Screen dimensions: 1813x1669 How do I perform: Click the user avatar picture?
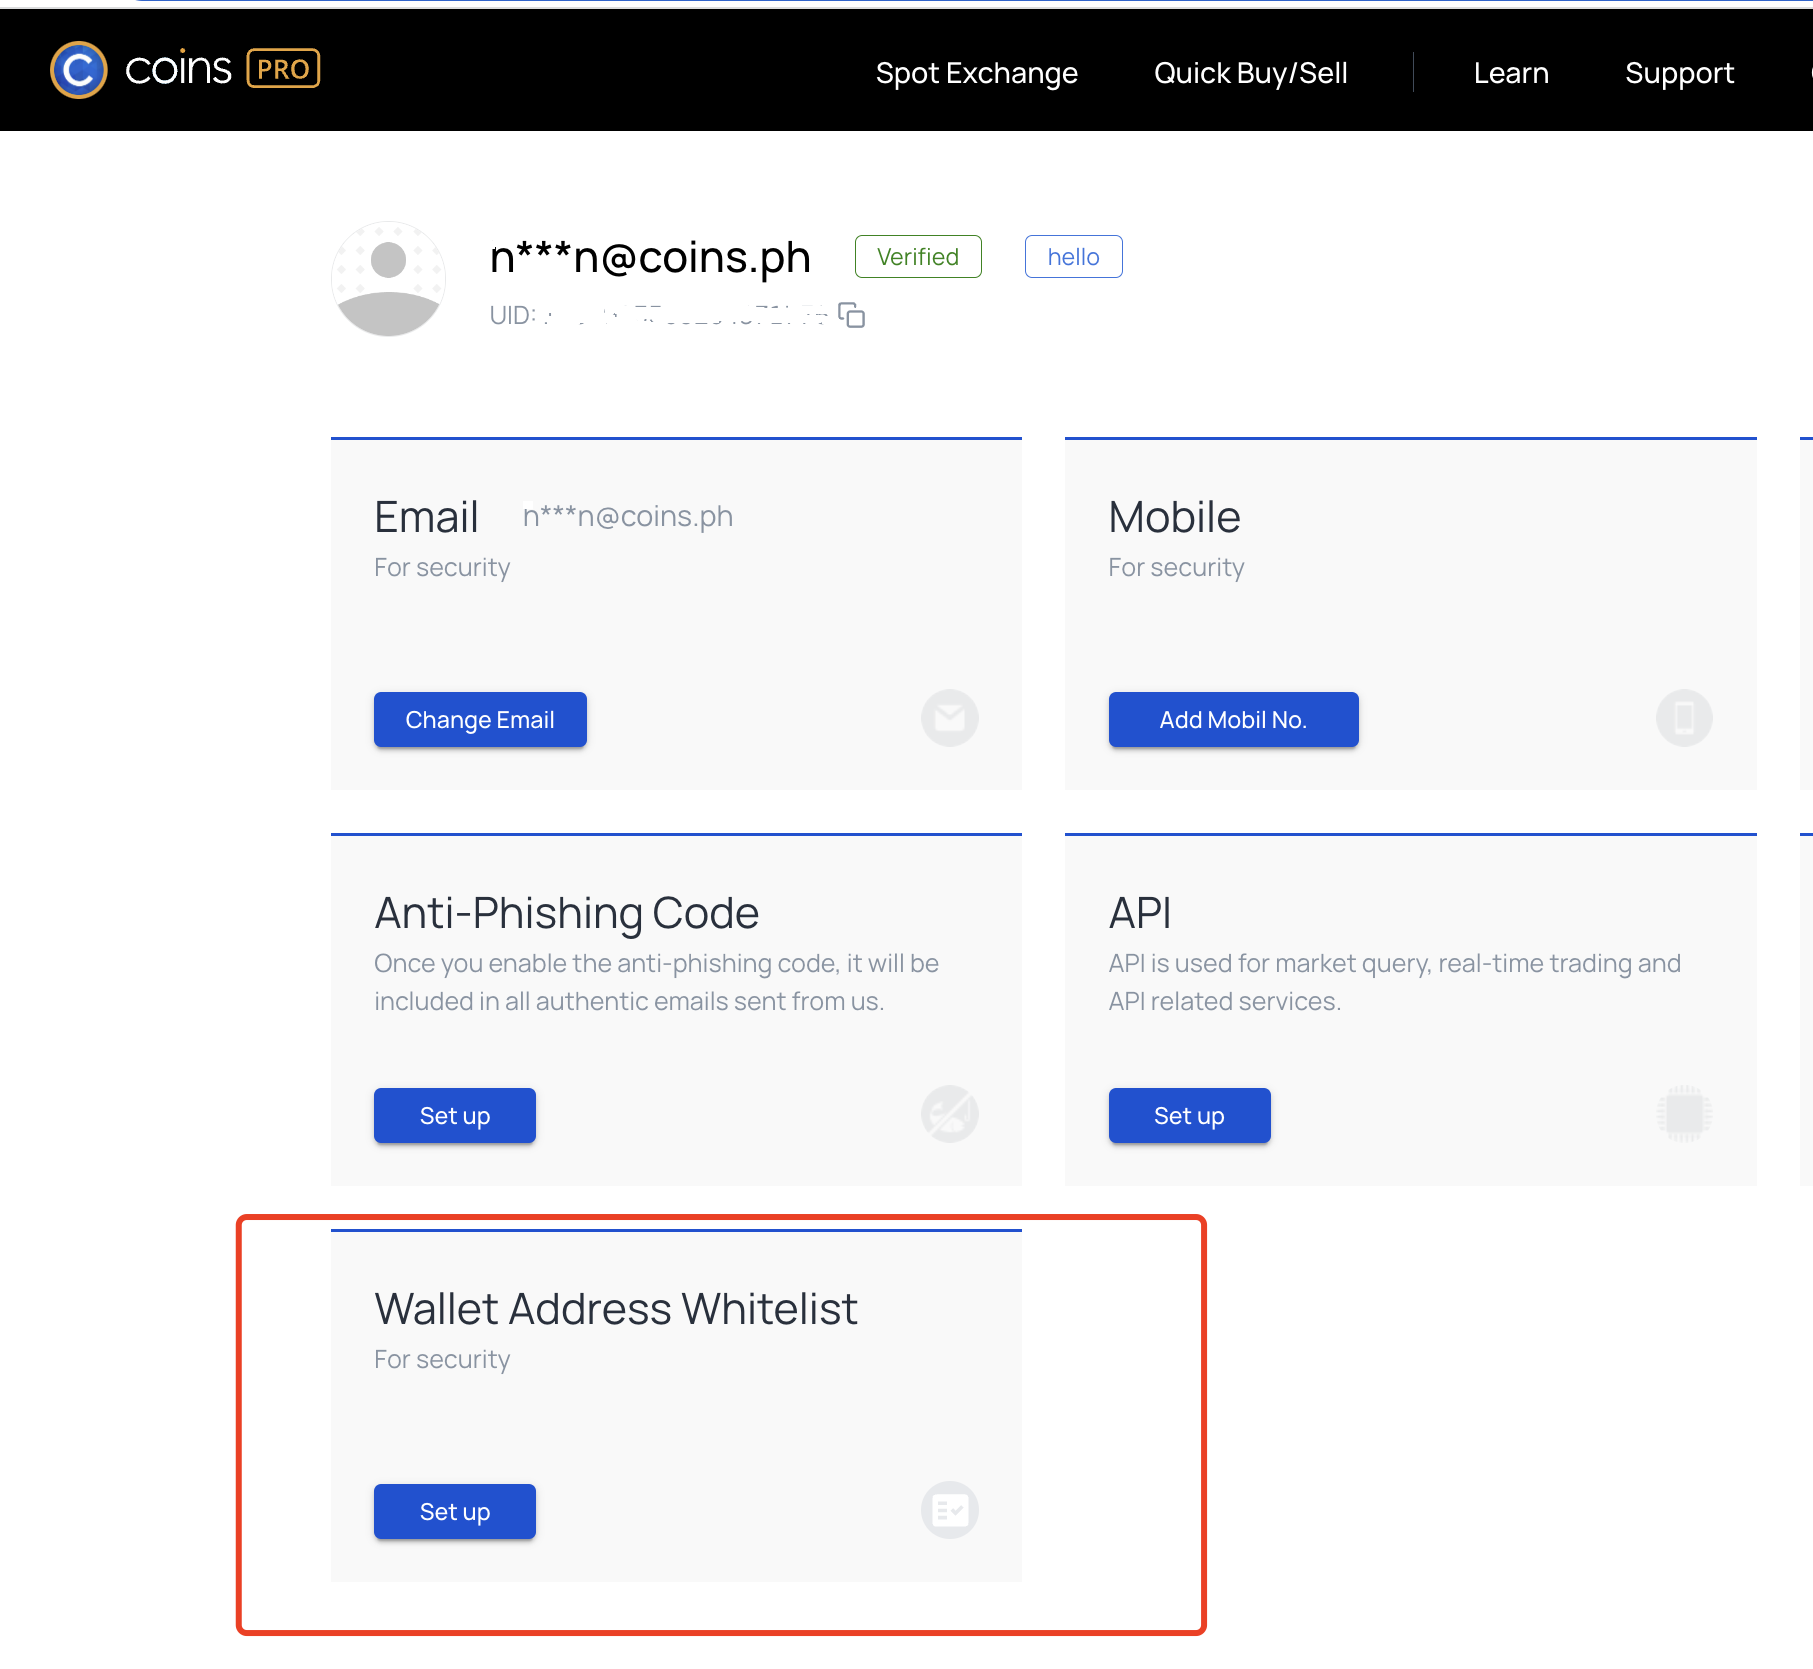388,279
